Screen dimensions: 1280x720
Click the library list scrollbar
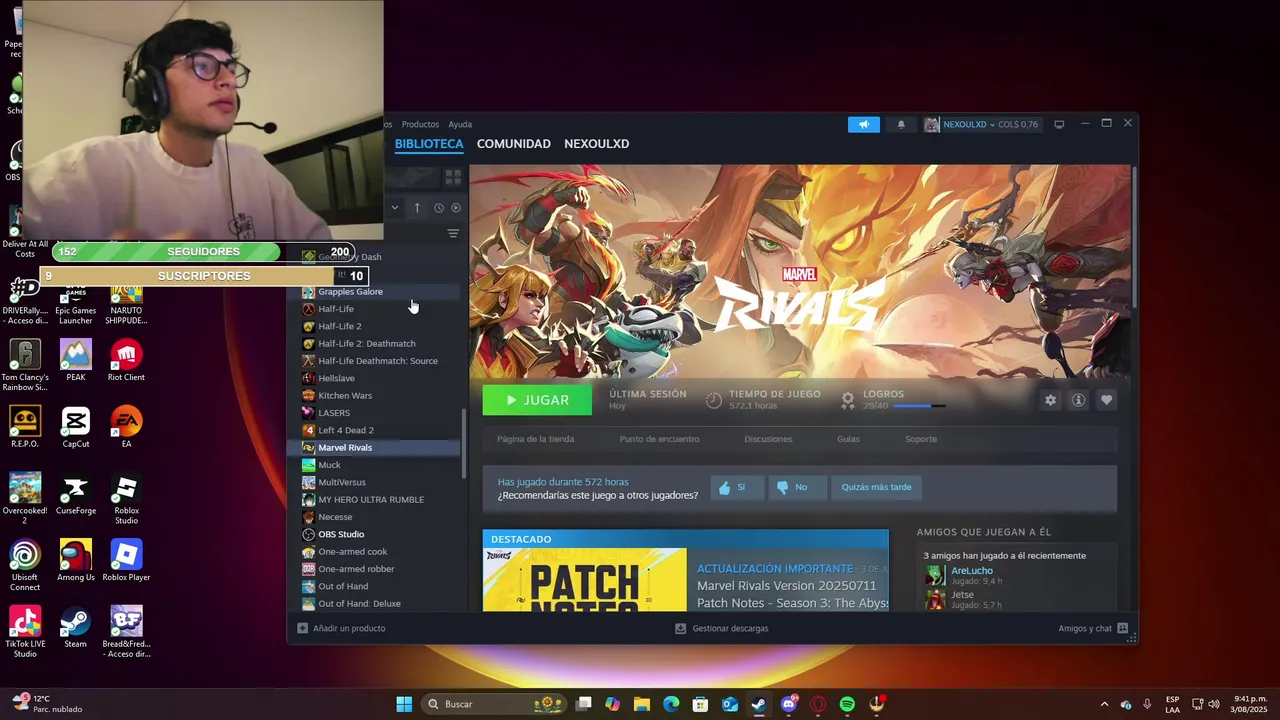tap(463, 445)
